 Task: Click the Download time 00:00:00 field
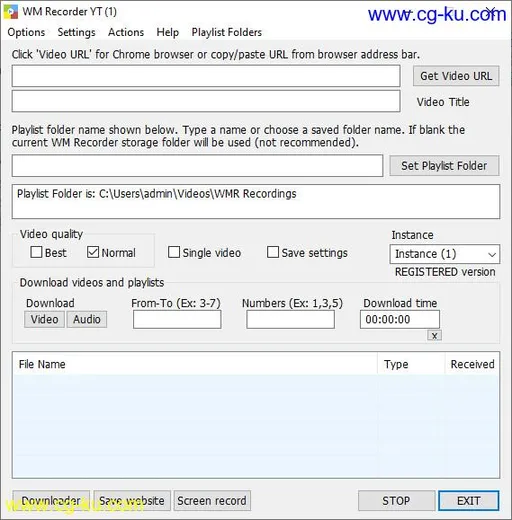400,319
